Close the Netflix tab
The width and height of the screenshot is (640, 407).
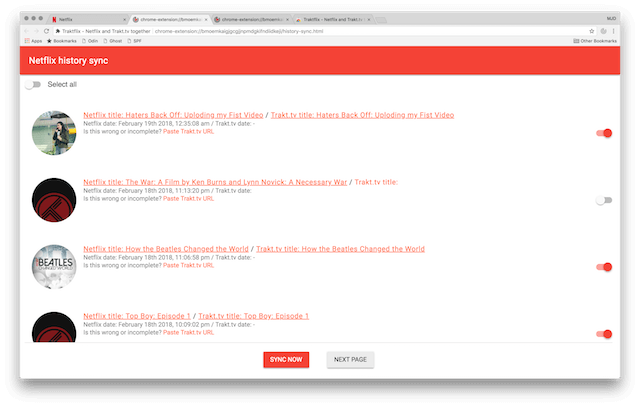click(x=124, y=20)
